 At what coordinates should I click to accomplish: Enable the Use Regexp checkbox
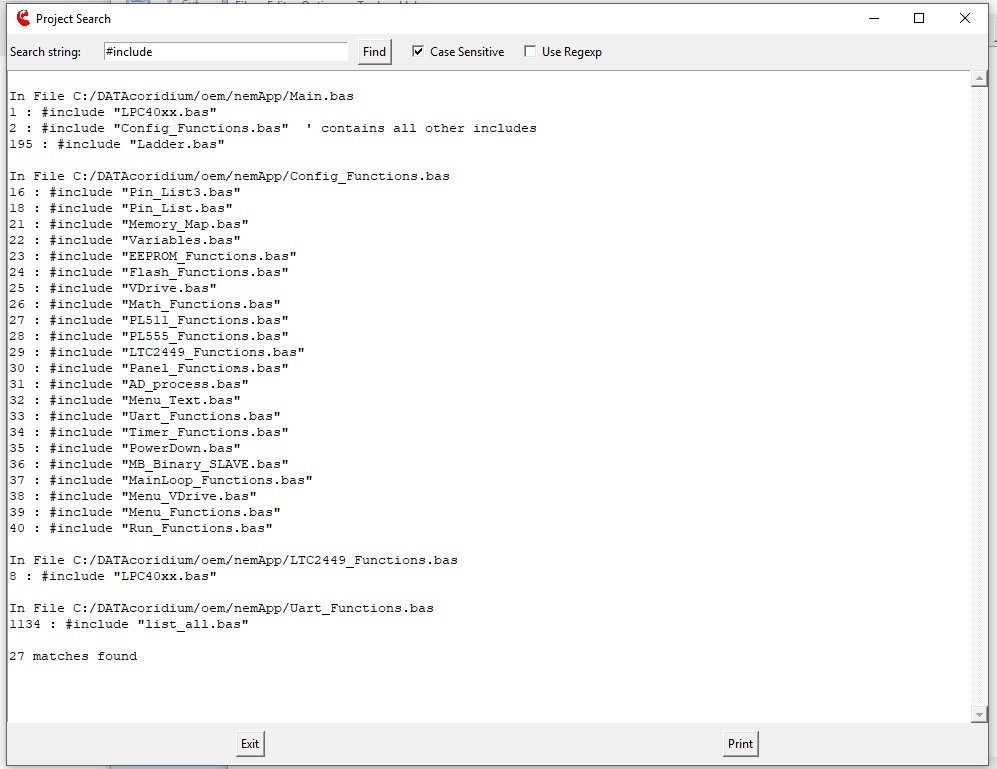[x=530, y=51]
